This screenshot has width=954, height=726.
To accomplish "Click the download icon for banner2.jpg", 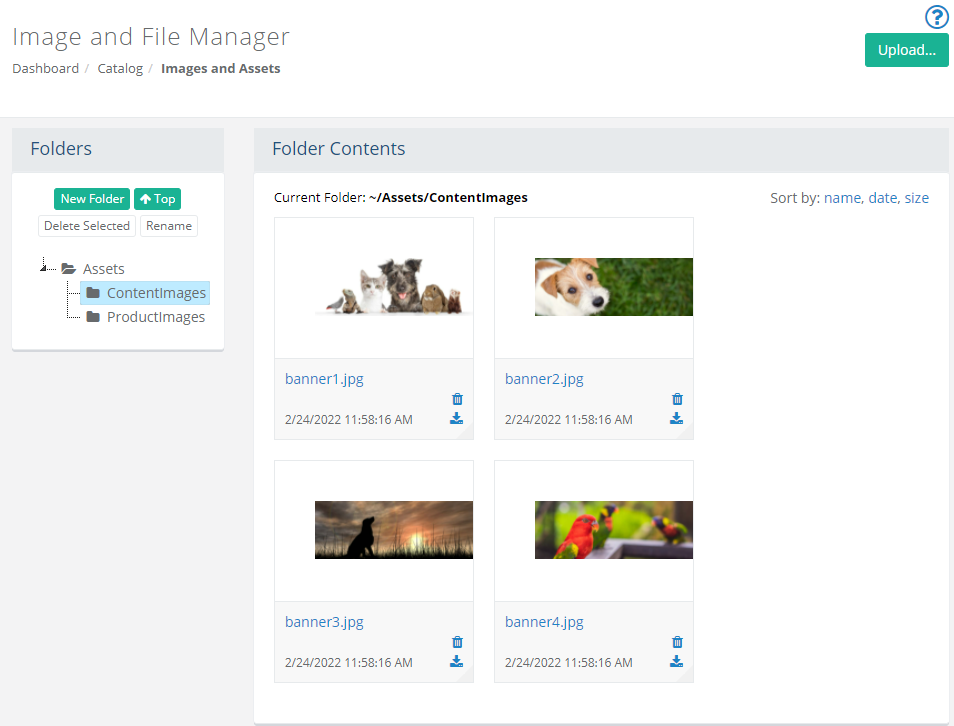I will [676, 419].
